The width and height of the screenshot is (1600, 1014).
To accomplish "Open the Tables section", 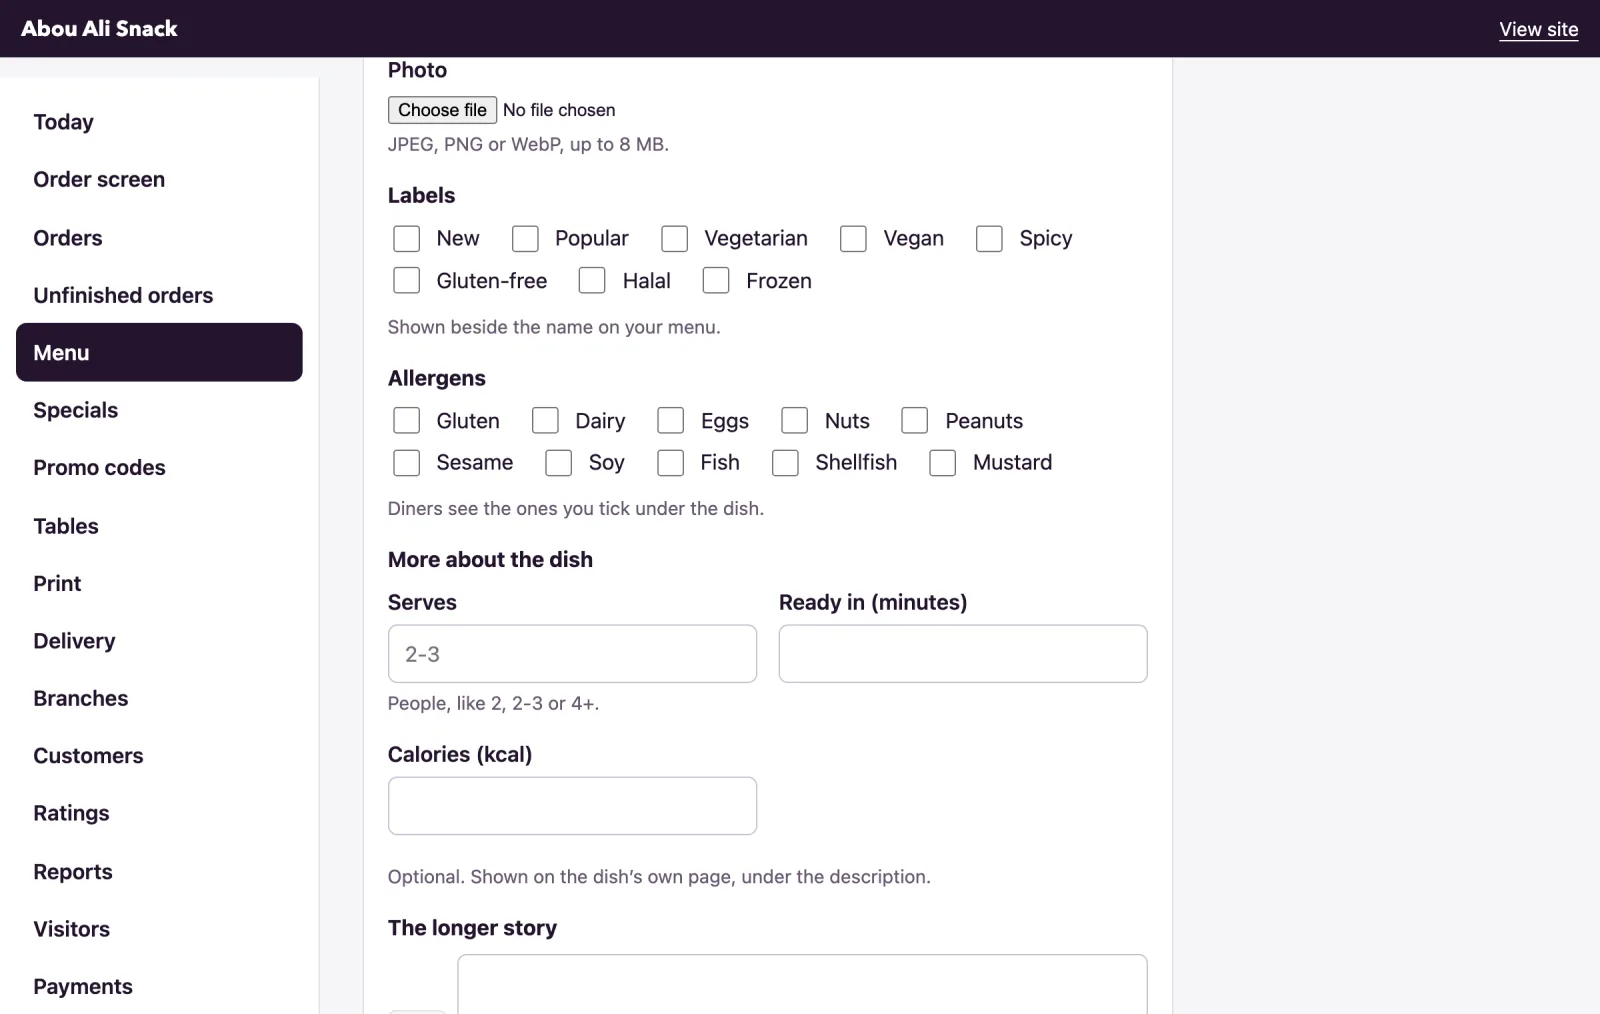I will coord(159,526).
